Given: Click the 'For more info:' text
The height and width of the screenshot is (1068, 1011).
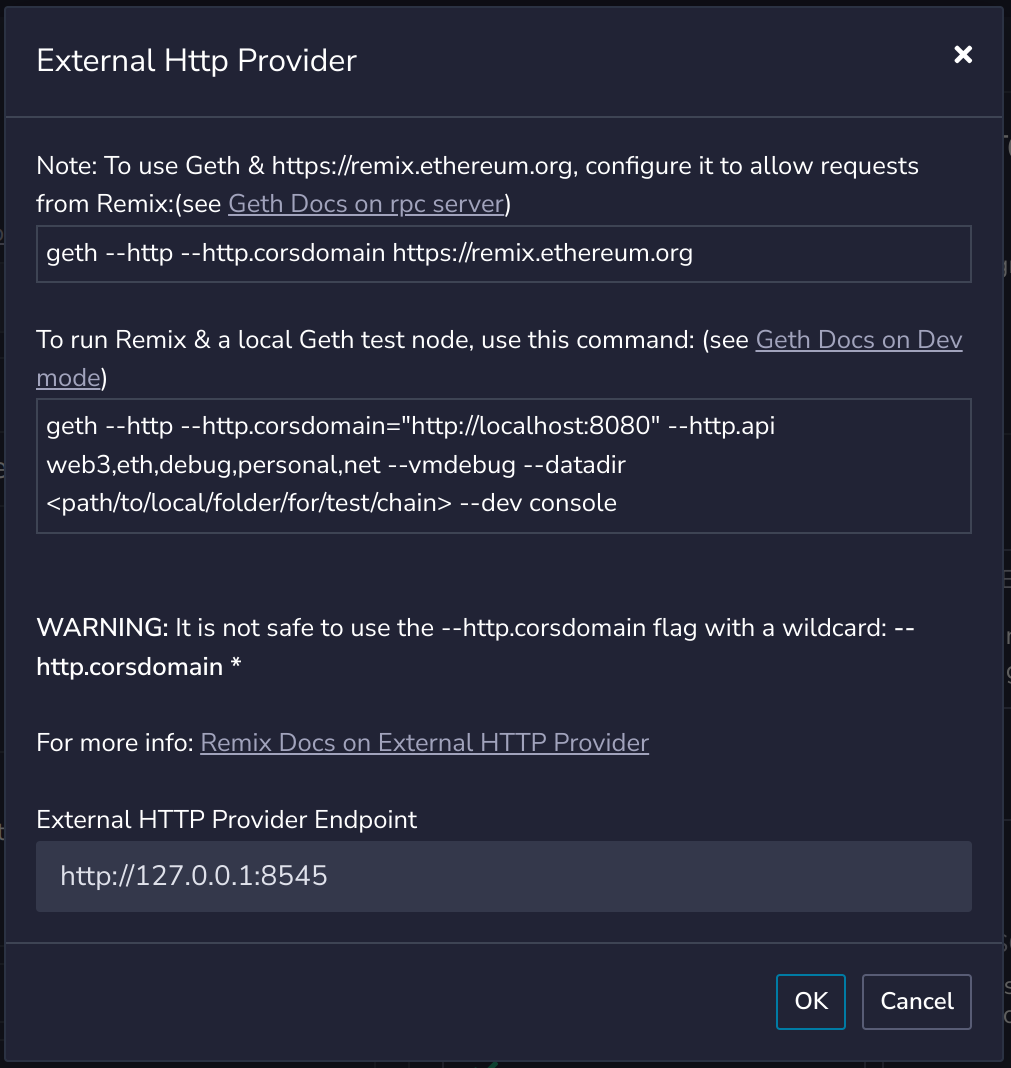Looking at the screenshot, I should [x=114, y=743].
